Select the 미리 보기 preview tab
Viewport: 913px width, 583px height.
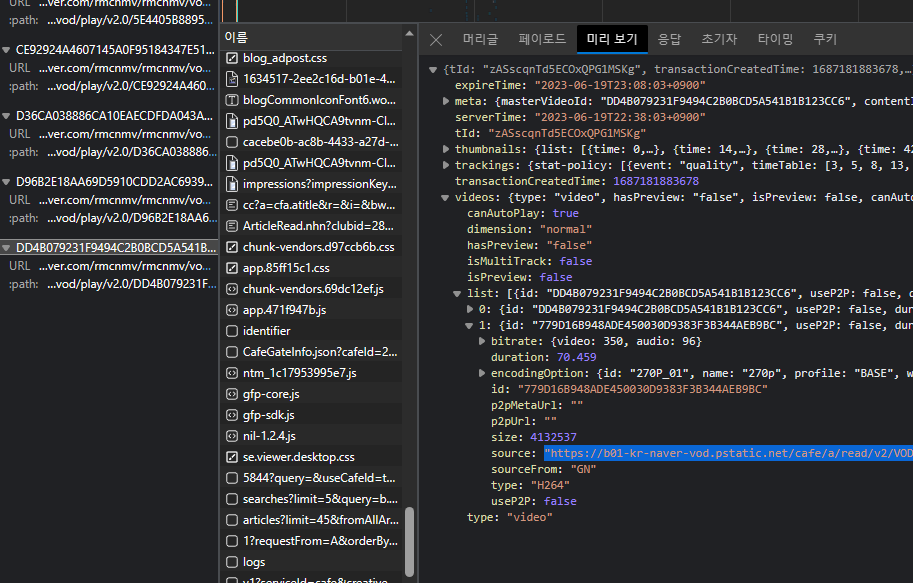point(612,39)
